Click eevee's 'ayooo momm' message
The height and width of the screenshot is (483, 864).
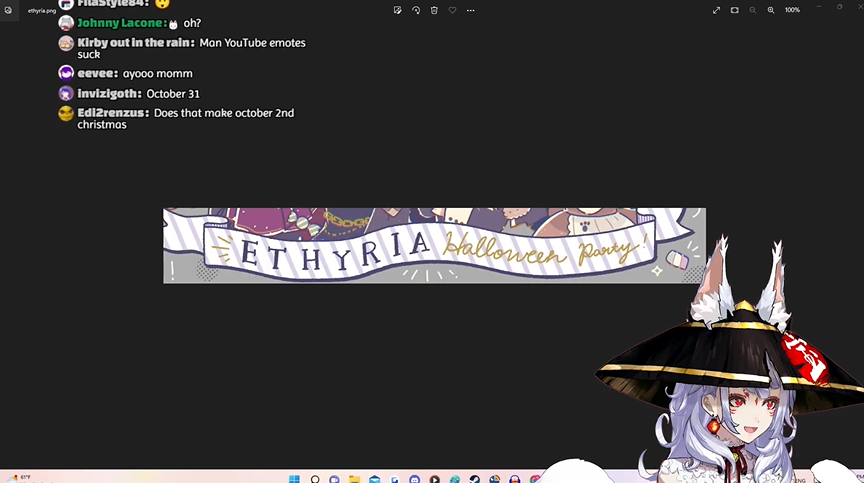point(158,74)
